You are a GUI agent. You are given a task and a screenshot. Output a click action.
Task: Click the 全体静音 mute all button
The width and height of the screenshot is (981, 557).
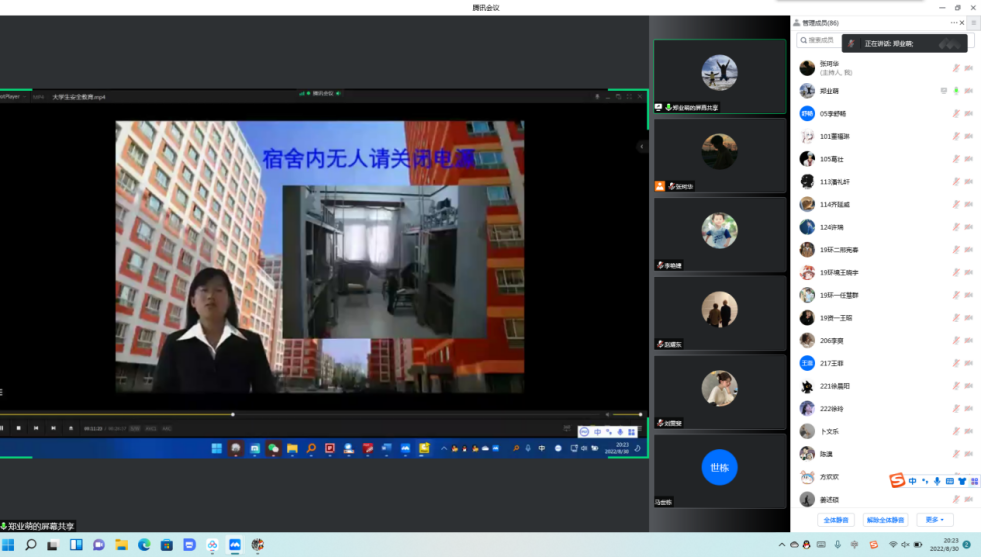[x=836, y=520]
